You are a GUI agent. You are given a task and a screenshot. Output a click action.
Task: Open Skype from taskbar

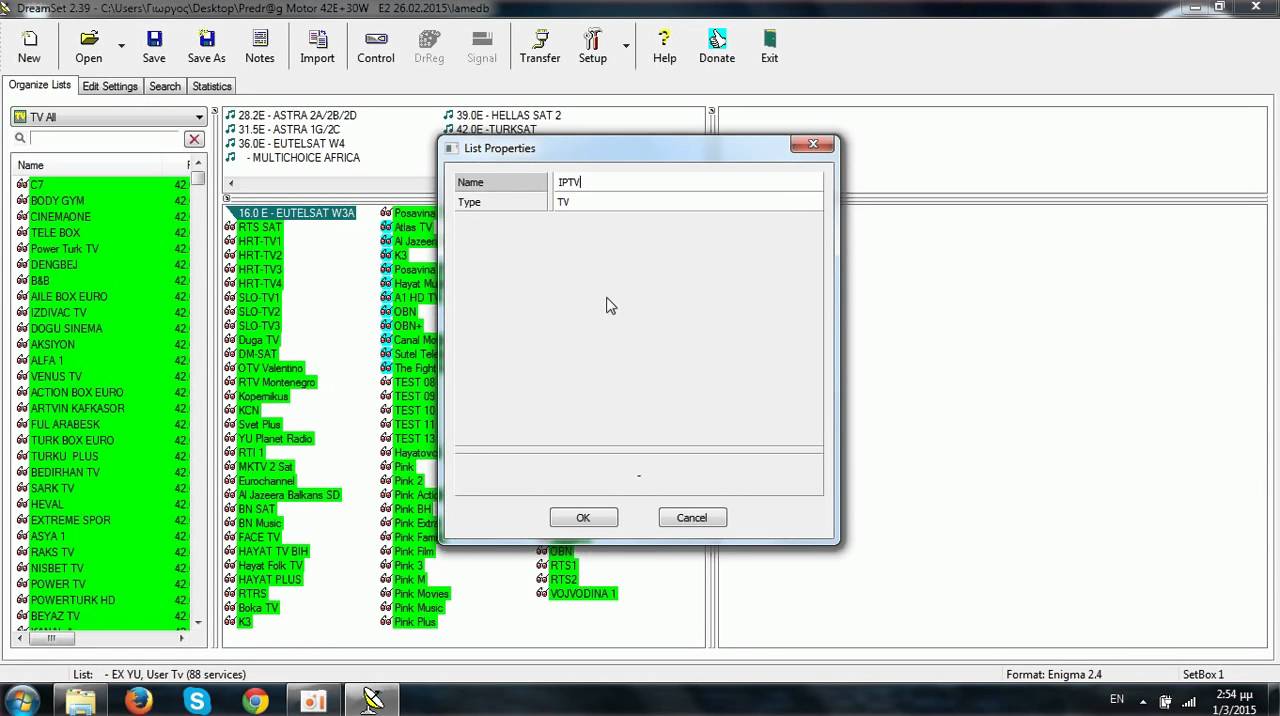coord(197,701)
